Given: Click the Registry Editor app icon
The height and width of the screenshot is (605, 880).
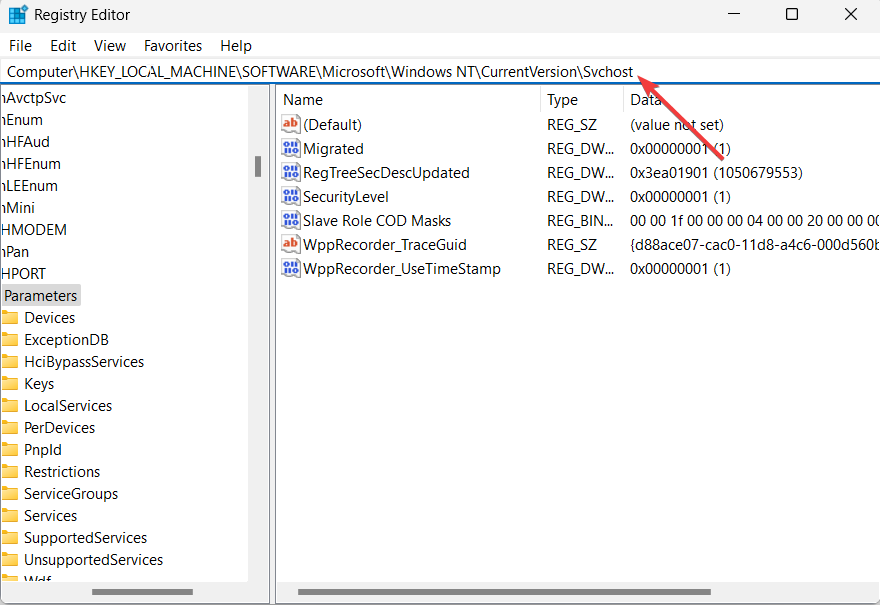Looking at the screenshot, I should pyautogui.click(x=17, y=15).
